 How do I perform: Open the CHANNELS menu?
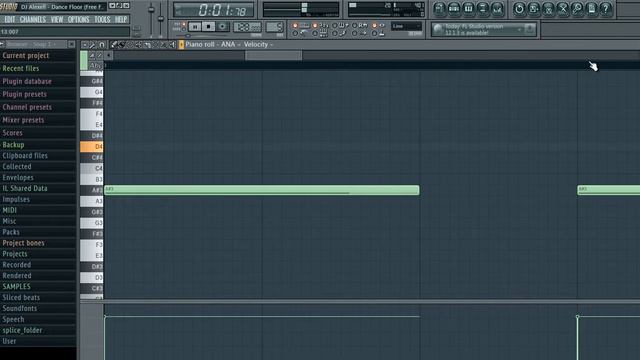coord(33,19)
